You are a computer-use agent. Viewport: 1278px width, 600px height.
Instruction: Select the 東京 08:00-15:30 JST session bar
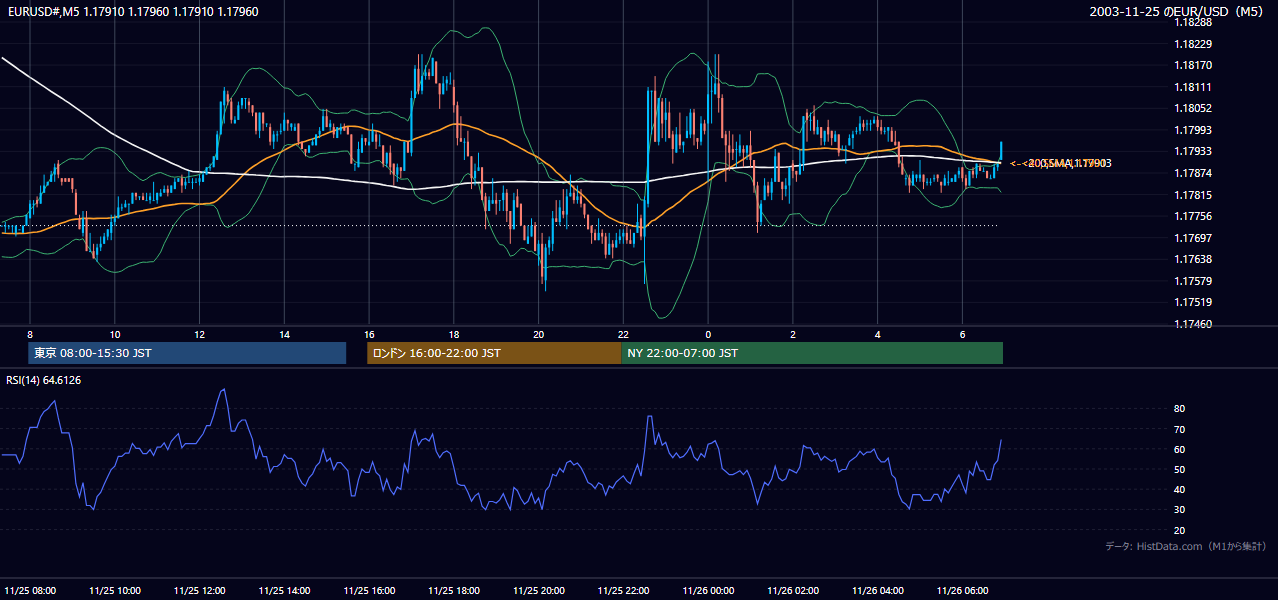pyautogui.click(x=187, y=353)
